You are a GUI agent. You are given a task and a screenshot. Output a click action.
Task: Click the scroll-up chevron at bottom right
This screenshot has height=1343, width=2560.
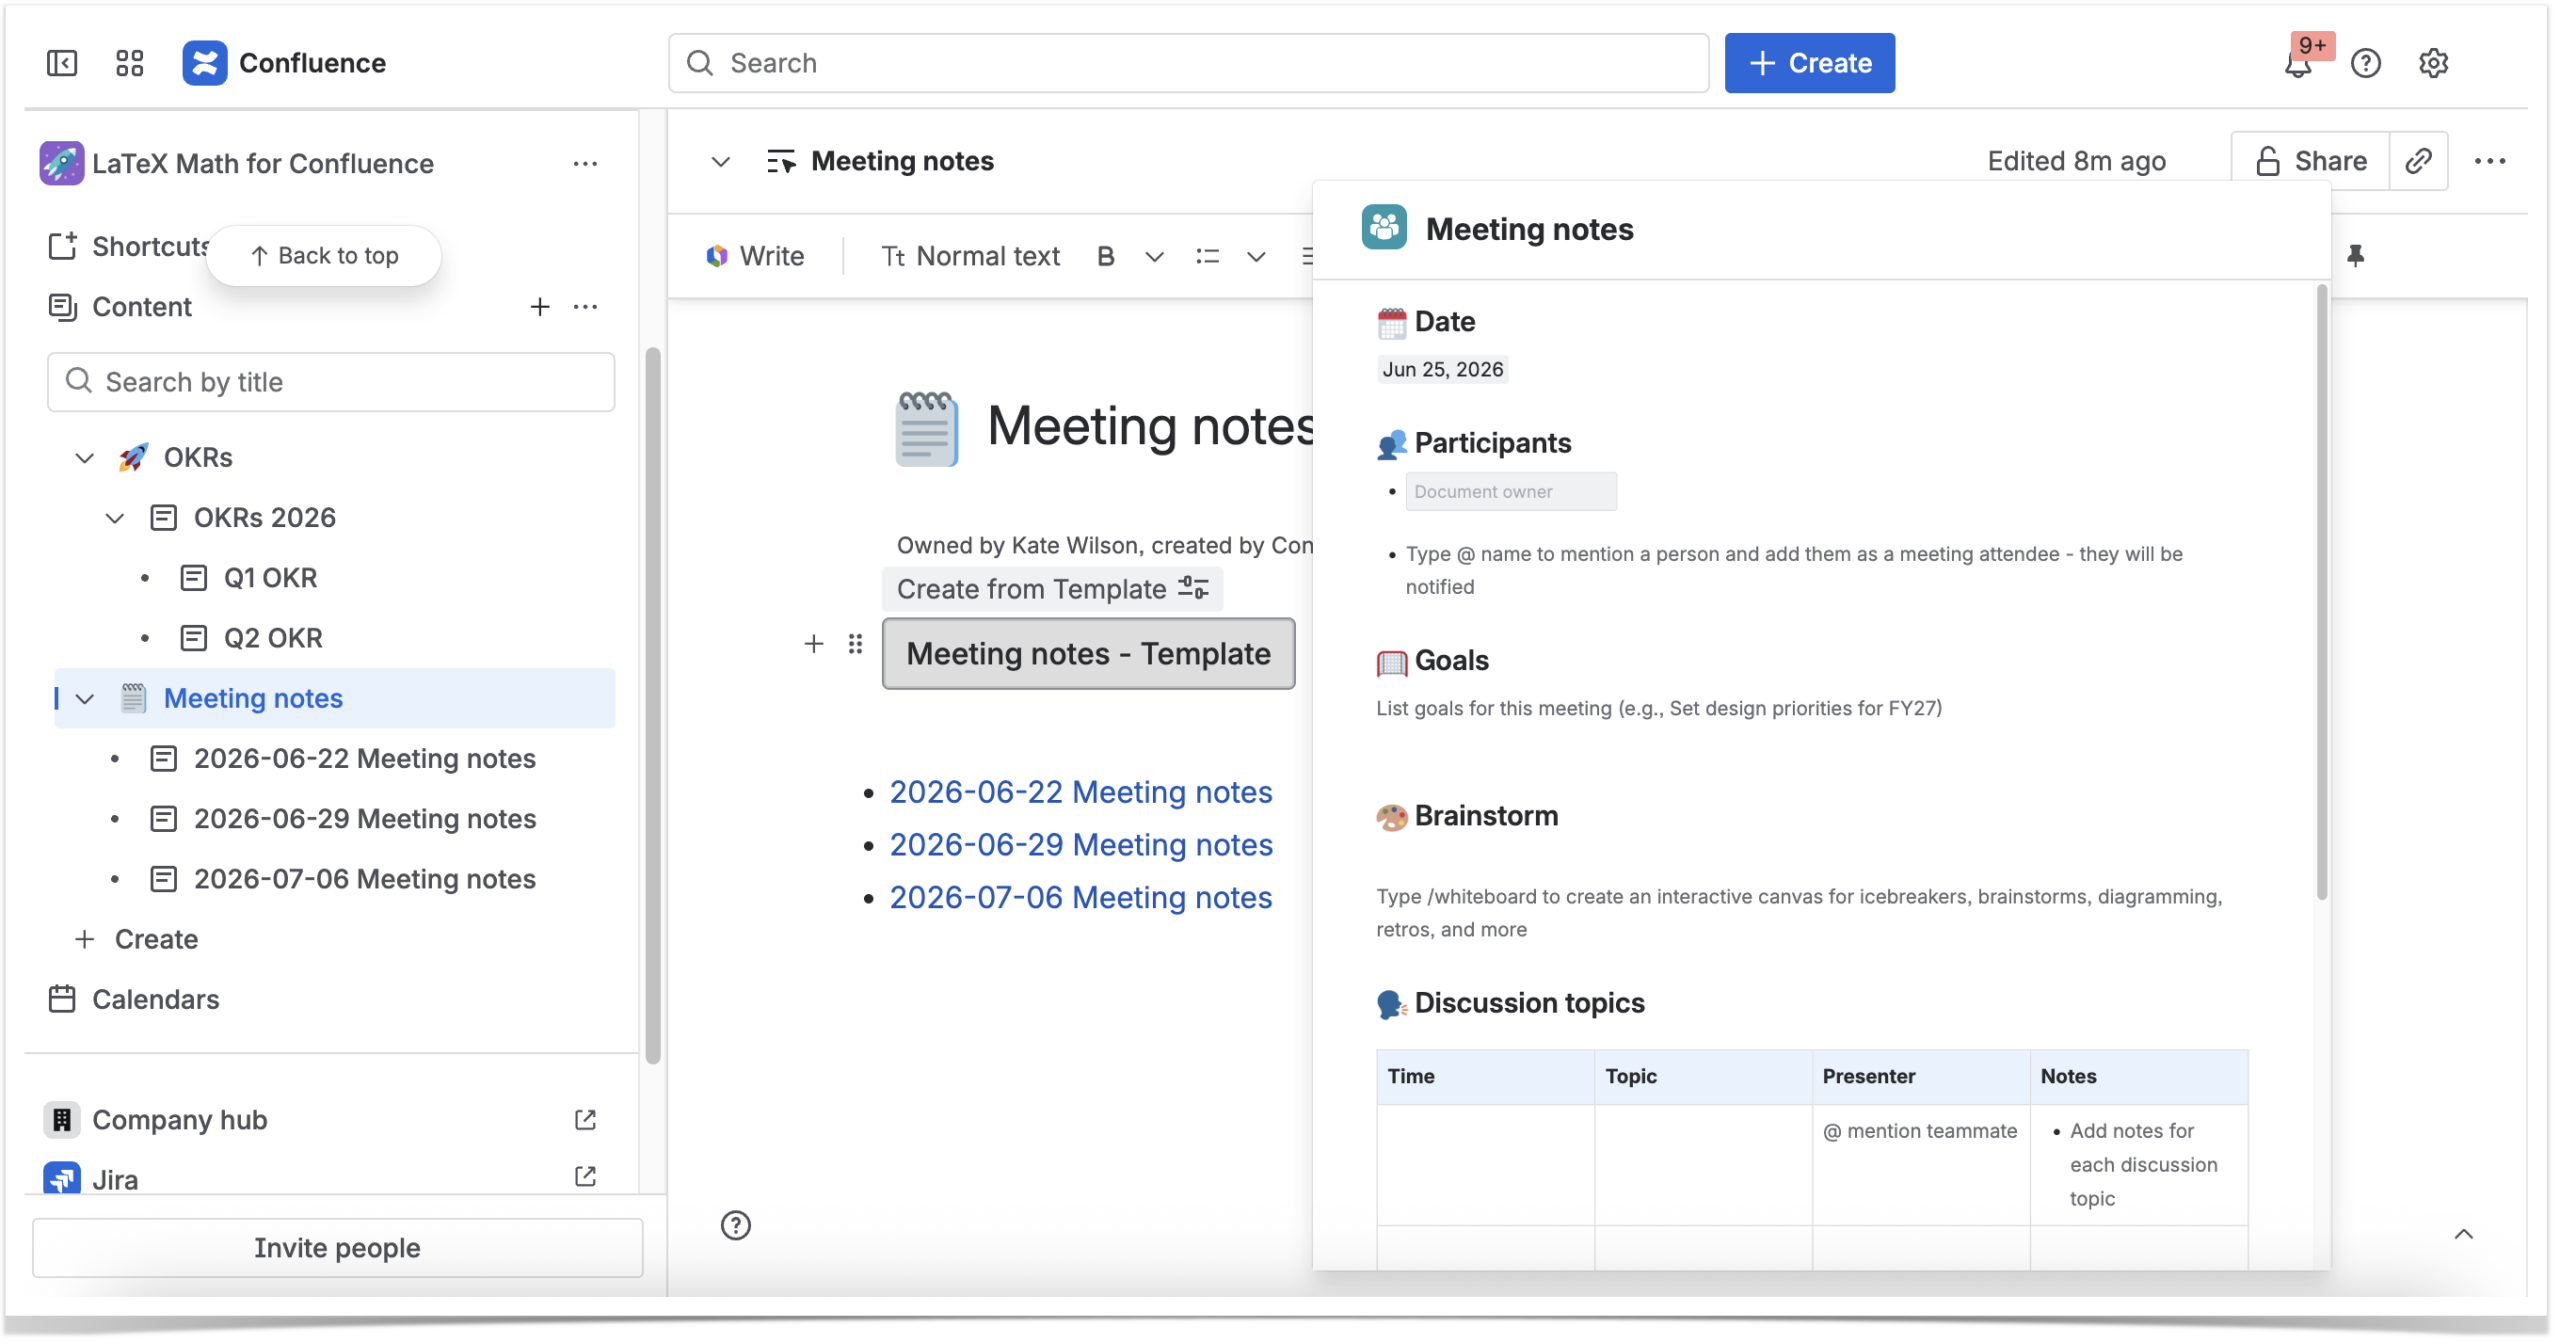(x=2464, y=1234)
